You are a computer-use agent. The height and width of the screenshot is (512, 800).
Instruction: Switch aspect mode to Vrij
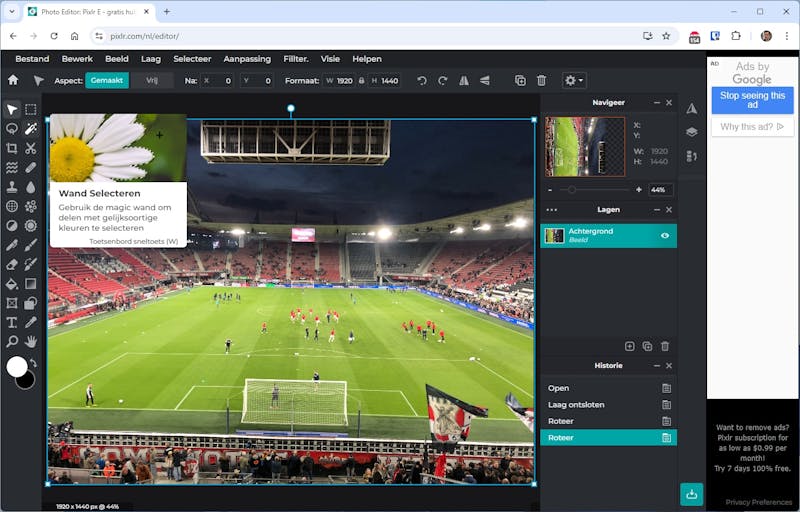point(152,80)
